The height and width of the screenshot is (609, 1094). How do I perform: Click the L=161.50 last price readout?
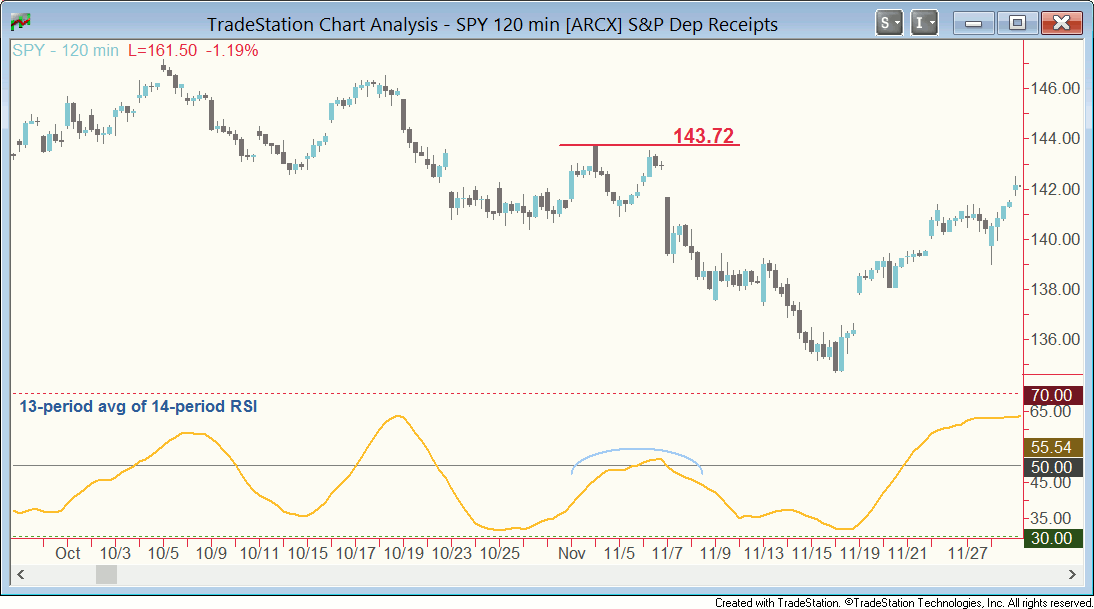coord(161,49)
